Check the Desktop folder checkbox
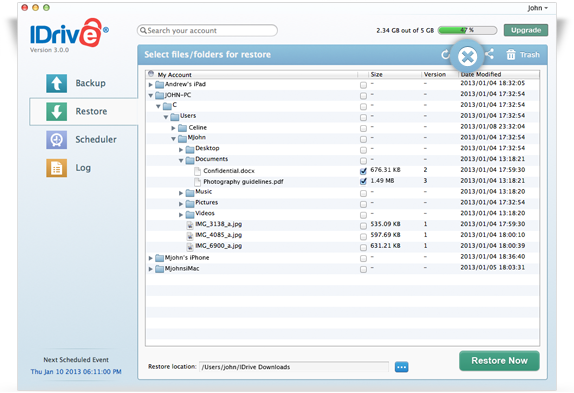Viewport: 574px width, 393px height. [363, 150]
